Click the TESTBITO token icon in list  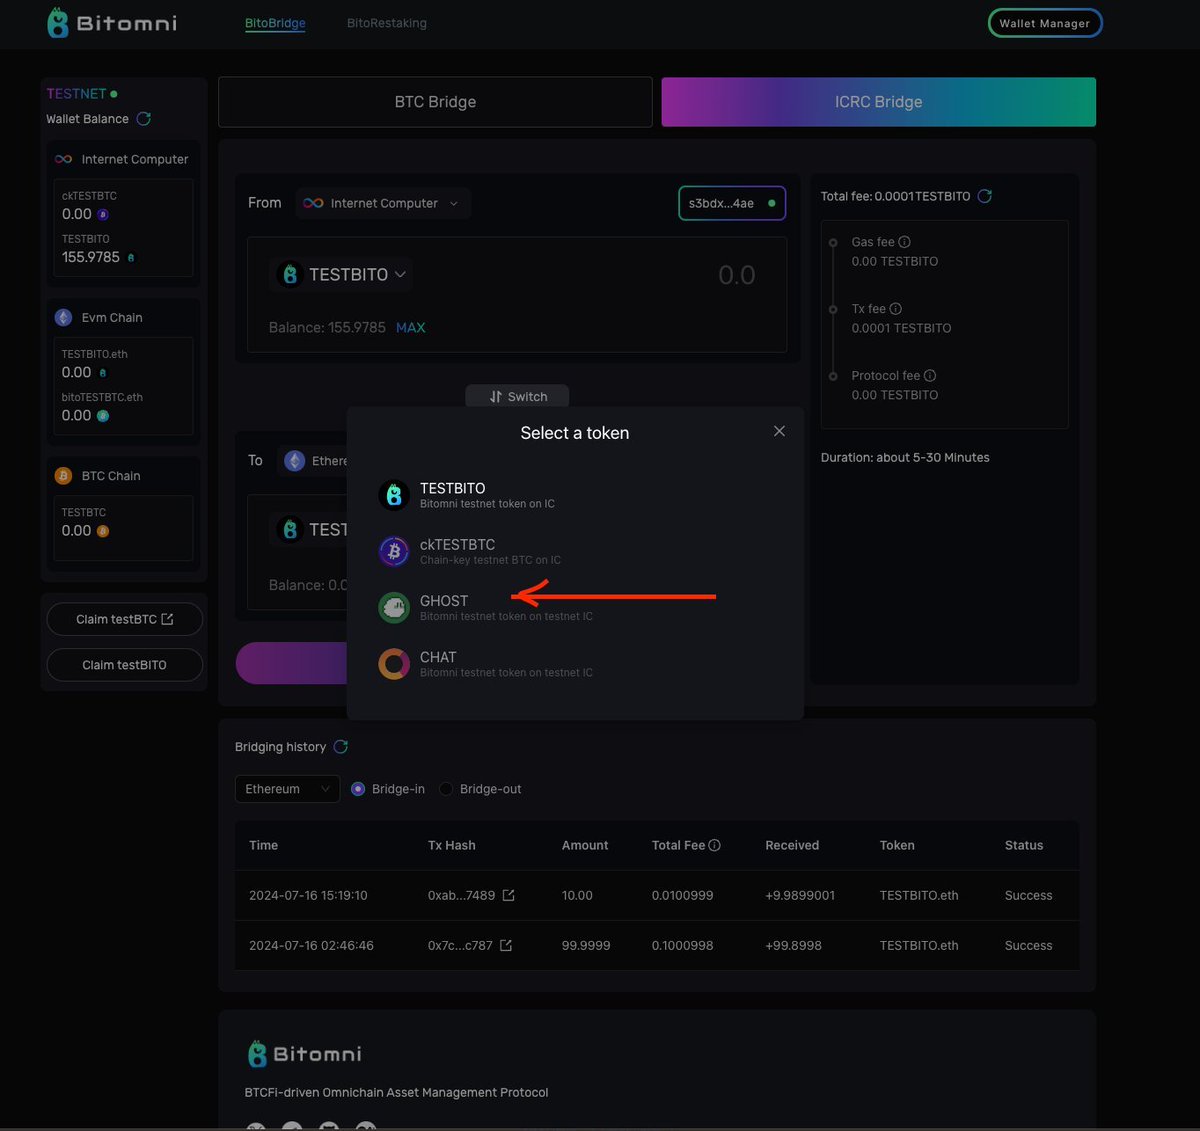[394, 495]
